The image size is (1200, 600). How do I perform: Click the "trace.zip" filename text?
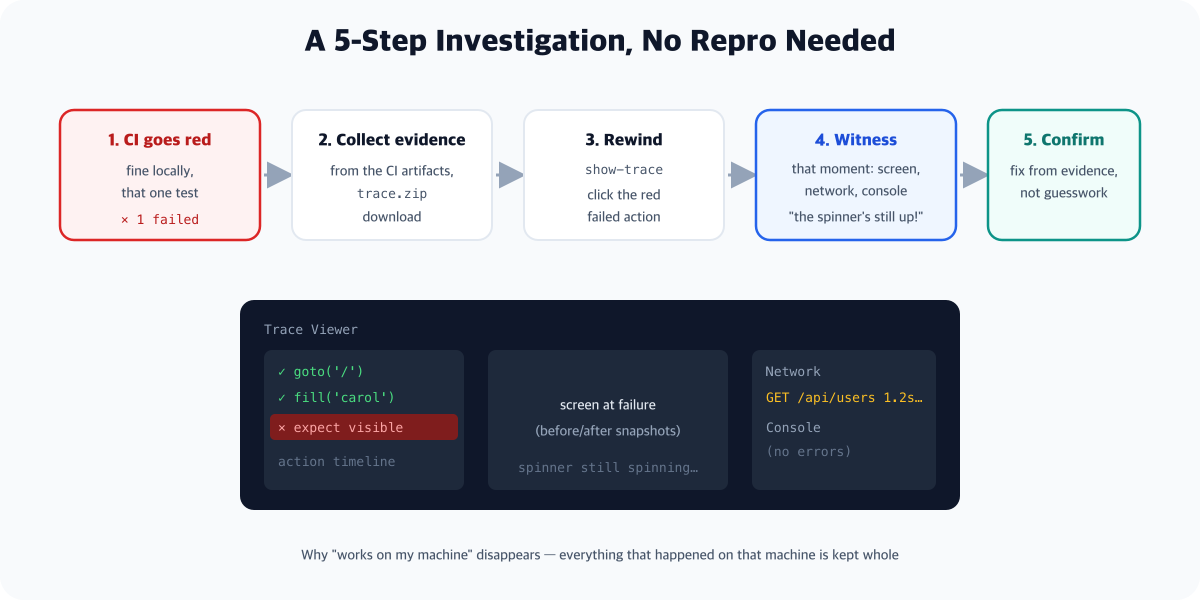pyautogui.click(x=392, y=194)
